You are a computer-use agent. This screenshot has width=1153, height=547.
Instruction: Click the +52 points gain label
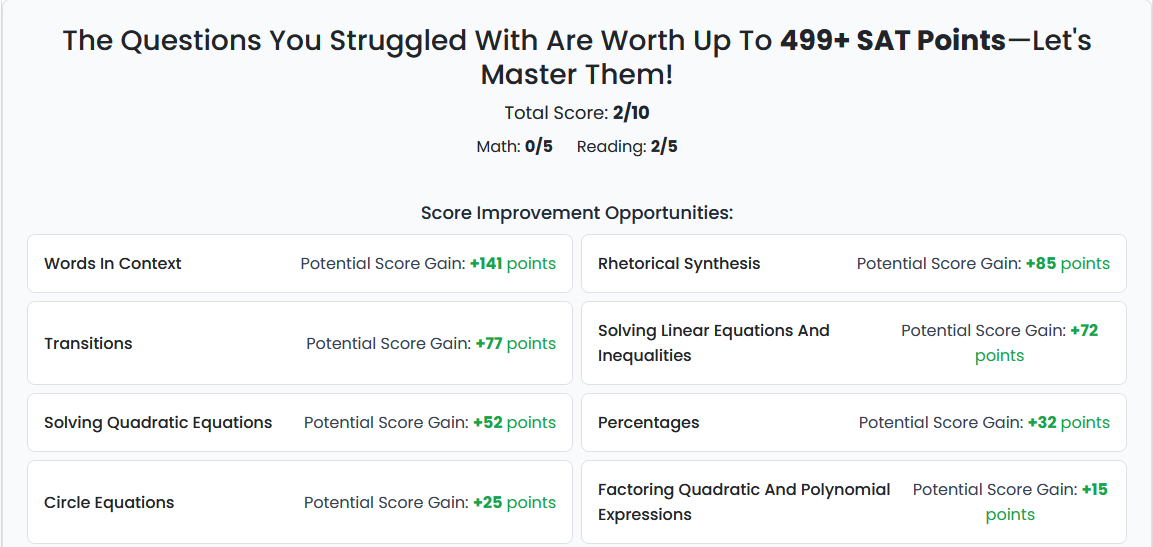[x=515, y=423]
